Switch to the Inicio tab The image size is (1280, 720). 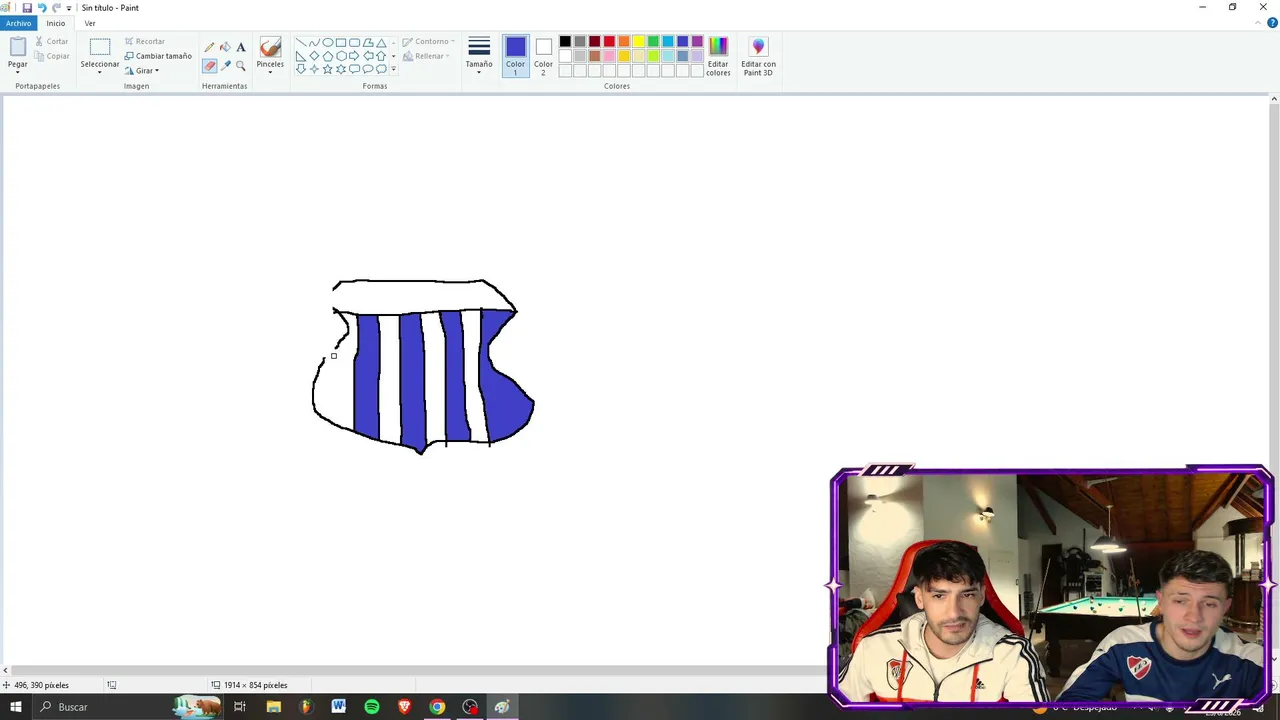[x=56, y=23]
